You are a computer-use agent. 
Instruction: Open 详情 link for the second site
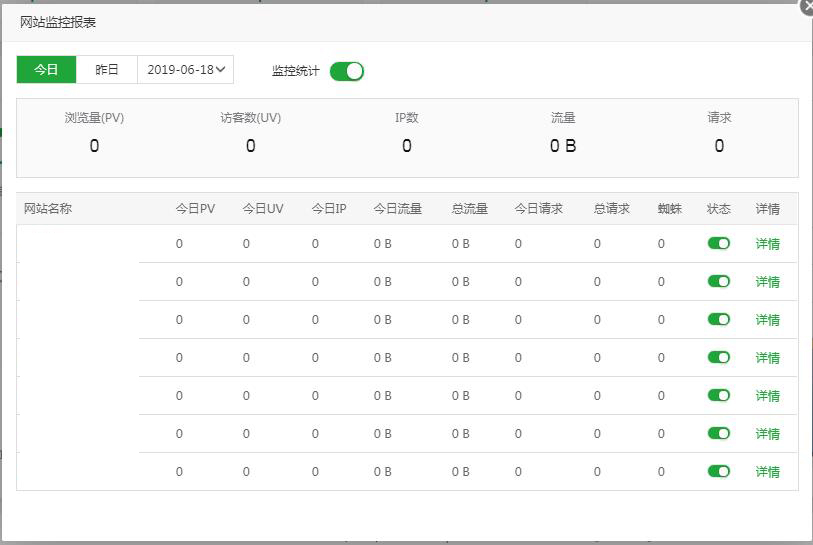pos(767,282)
